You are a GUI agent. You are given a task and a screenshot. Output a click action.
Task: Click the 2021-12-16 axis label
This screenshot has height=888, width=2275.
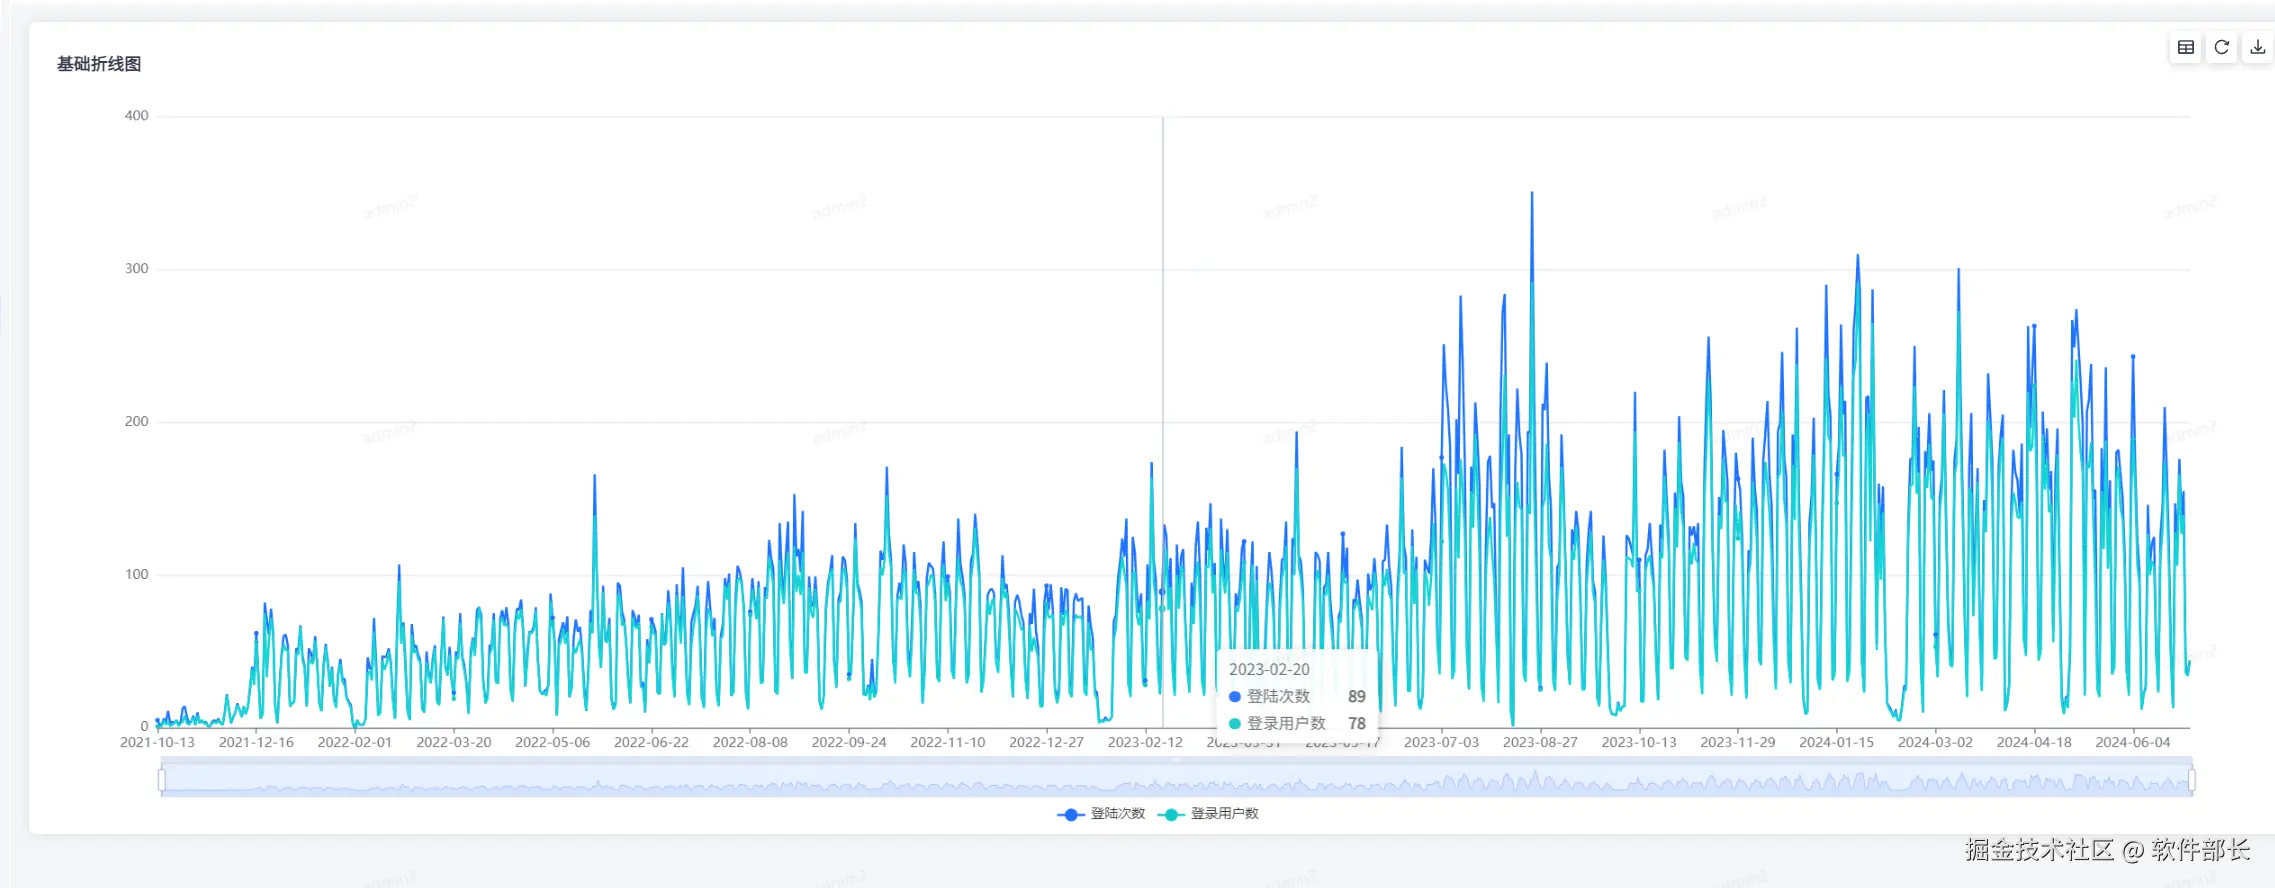pyautogui.click(x=256, y=742)
